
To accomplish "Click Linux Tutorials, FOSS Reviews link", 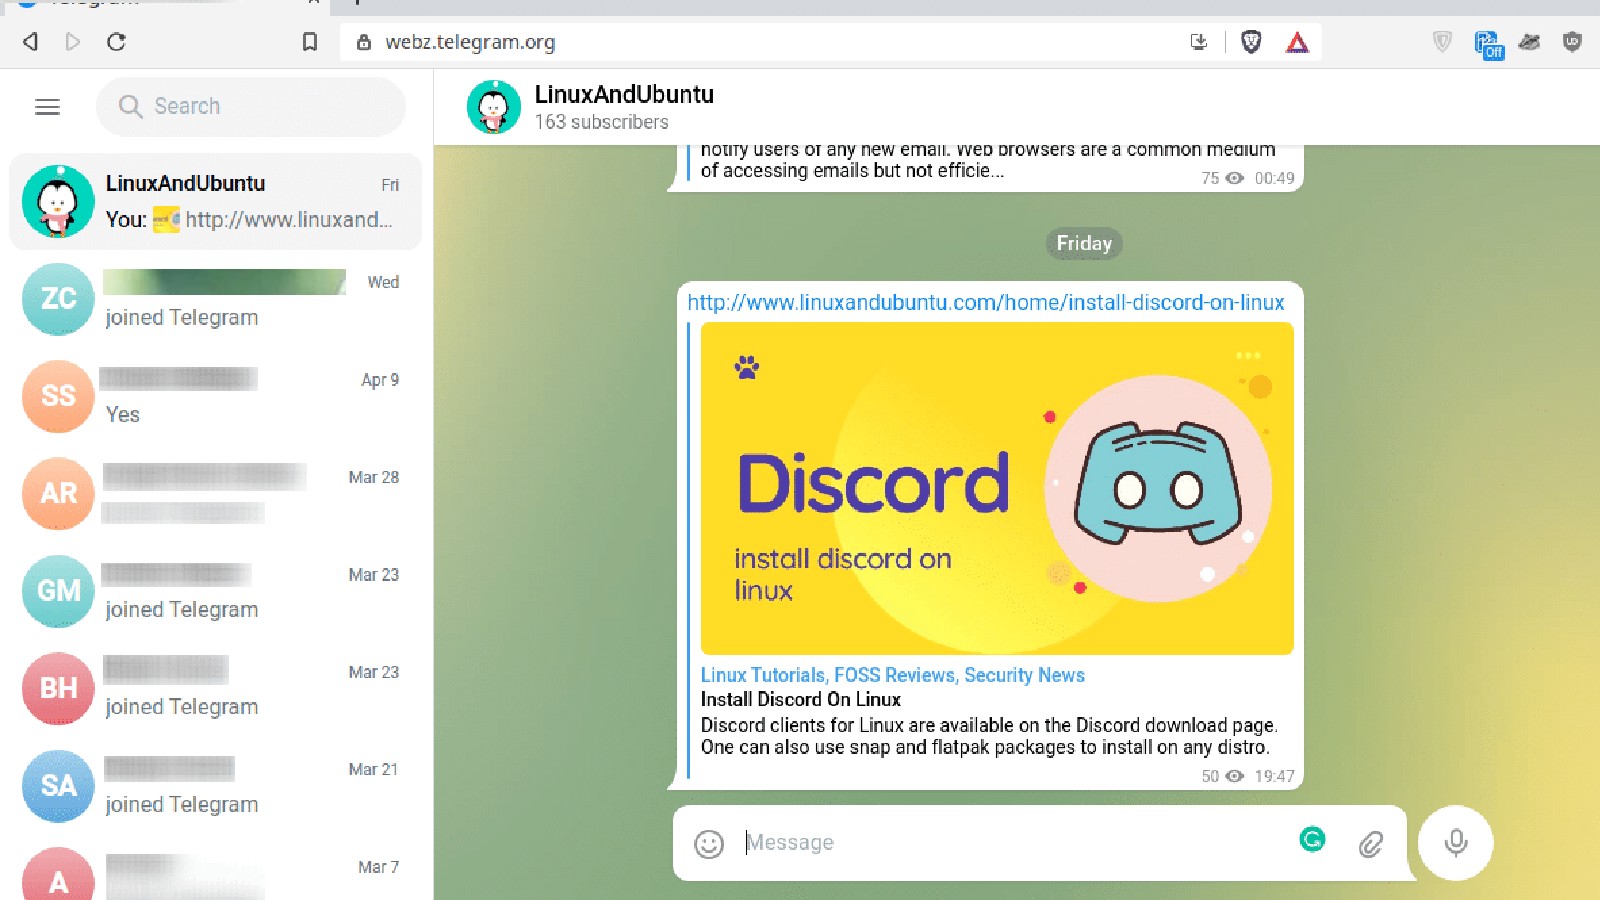I will (x=892, y=675).
